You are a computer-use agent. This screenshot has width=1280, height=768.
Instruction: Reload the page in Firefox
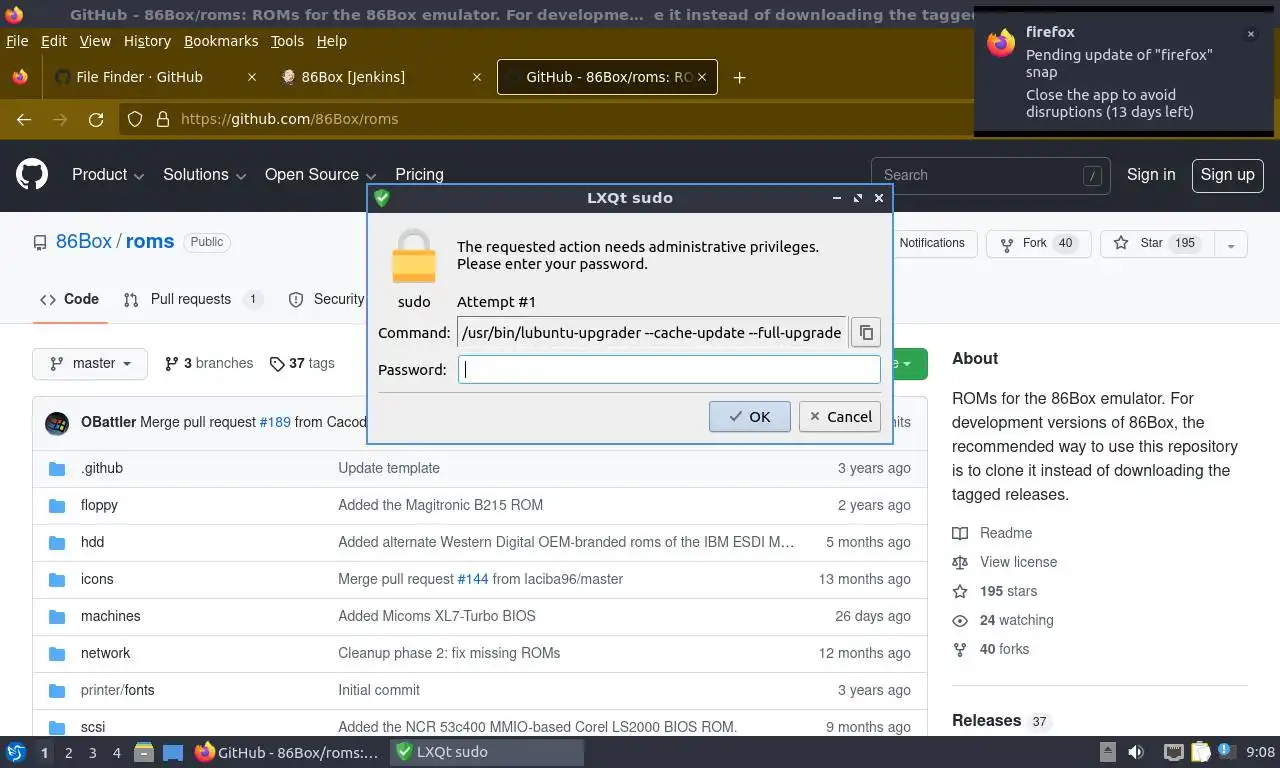pos(96,119)
